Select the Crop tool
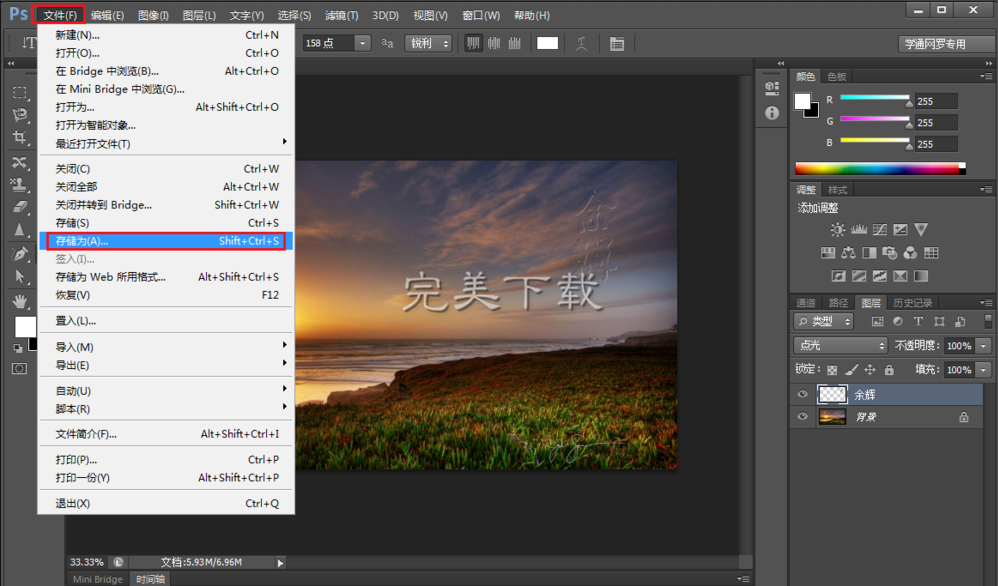998x586 pixels. pos(19,138)
